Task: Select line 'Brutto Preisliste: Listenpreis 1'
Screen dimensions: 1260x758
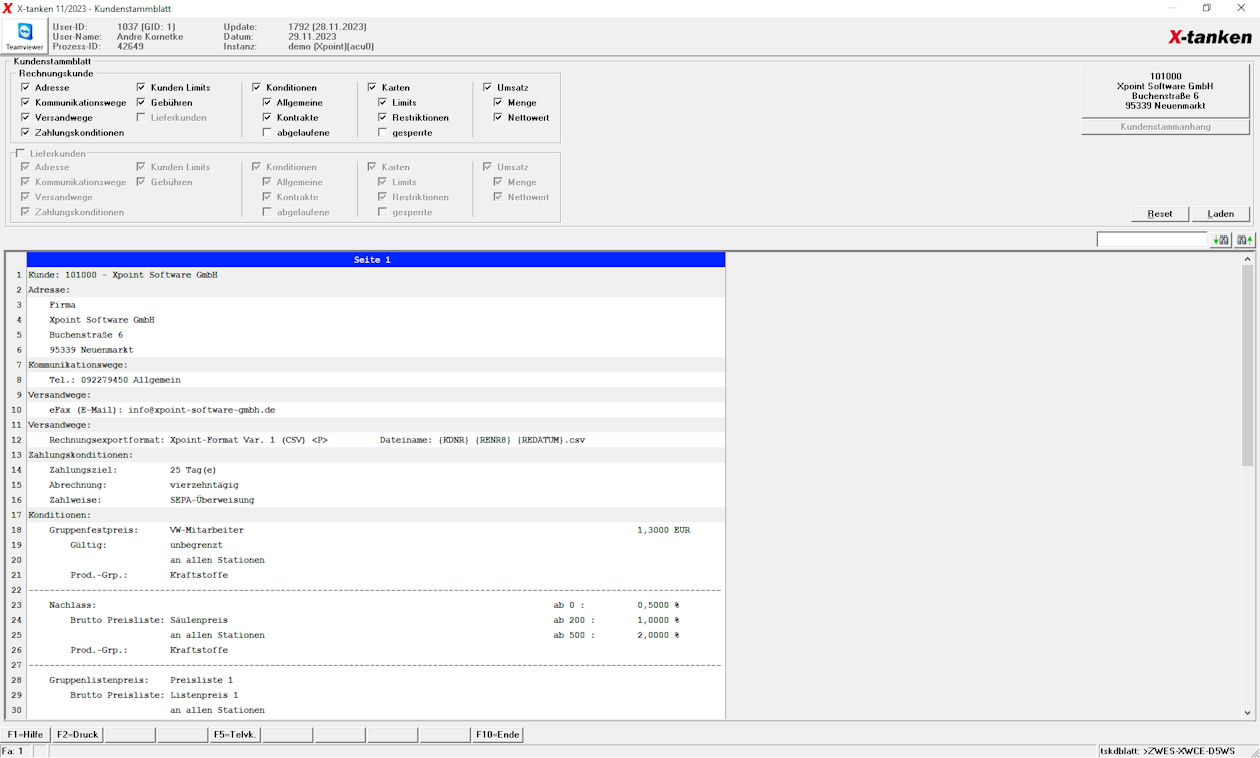Action: tap(375, 695)
